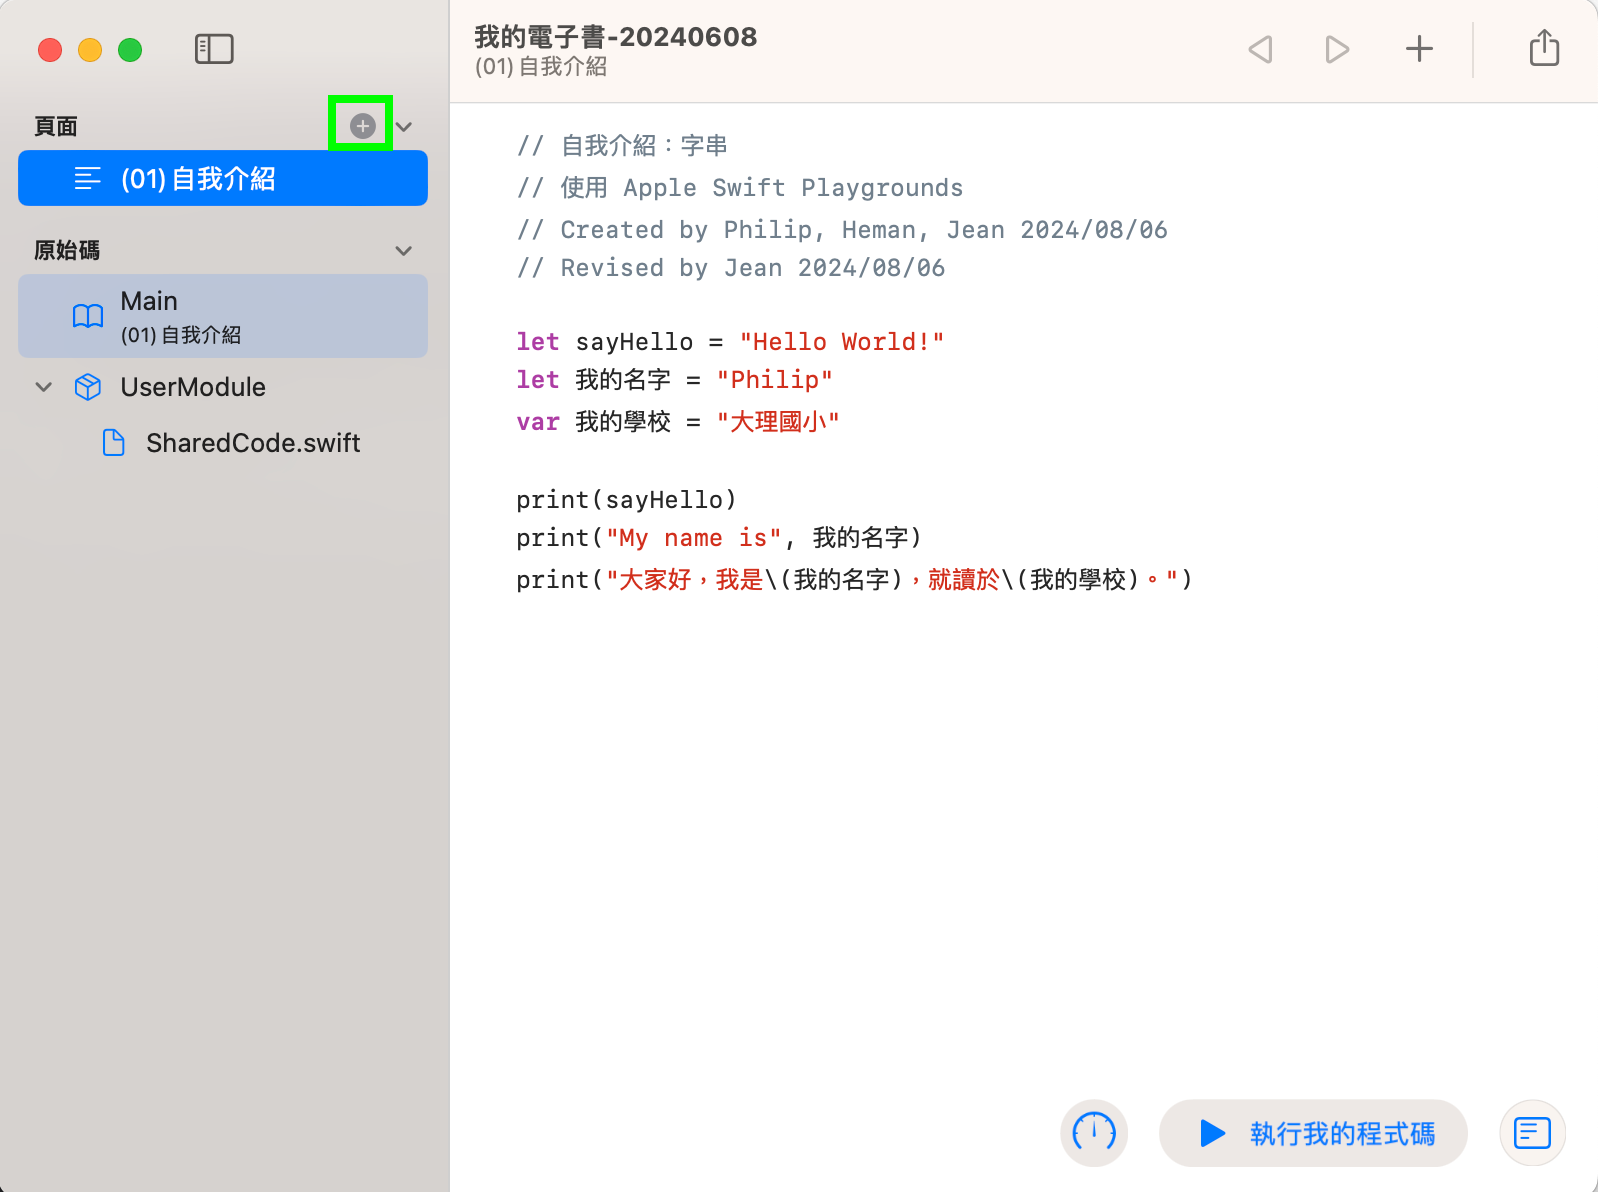Click the UserModule cube icon
Screen dimensions: 1598x1192
[x=88, y=387]
